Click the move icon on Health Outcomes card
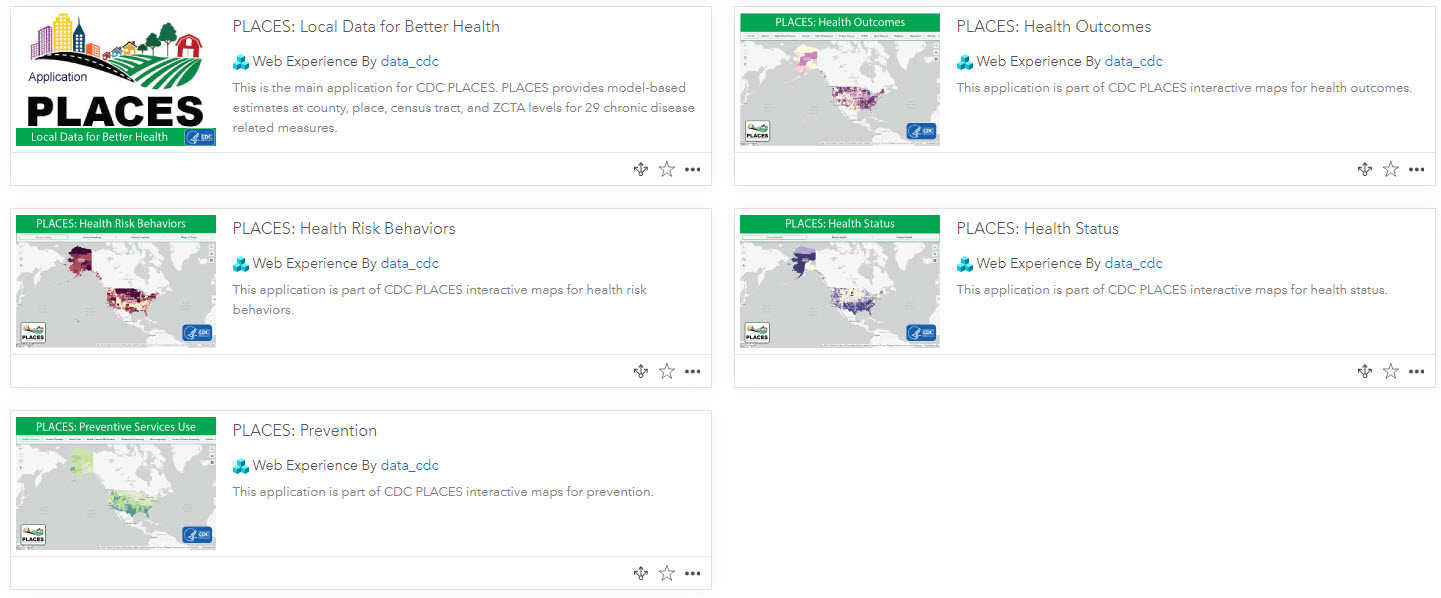Viewport: 1441px width, 598px height. click(x=1365, y=169)
